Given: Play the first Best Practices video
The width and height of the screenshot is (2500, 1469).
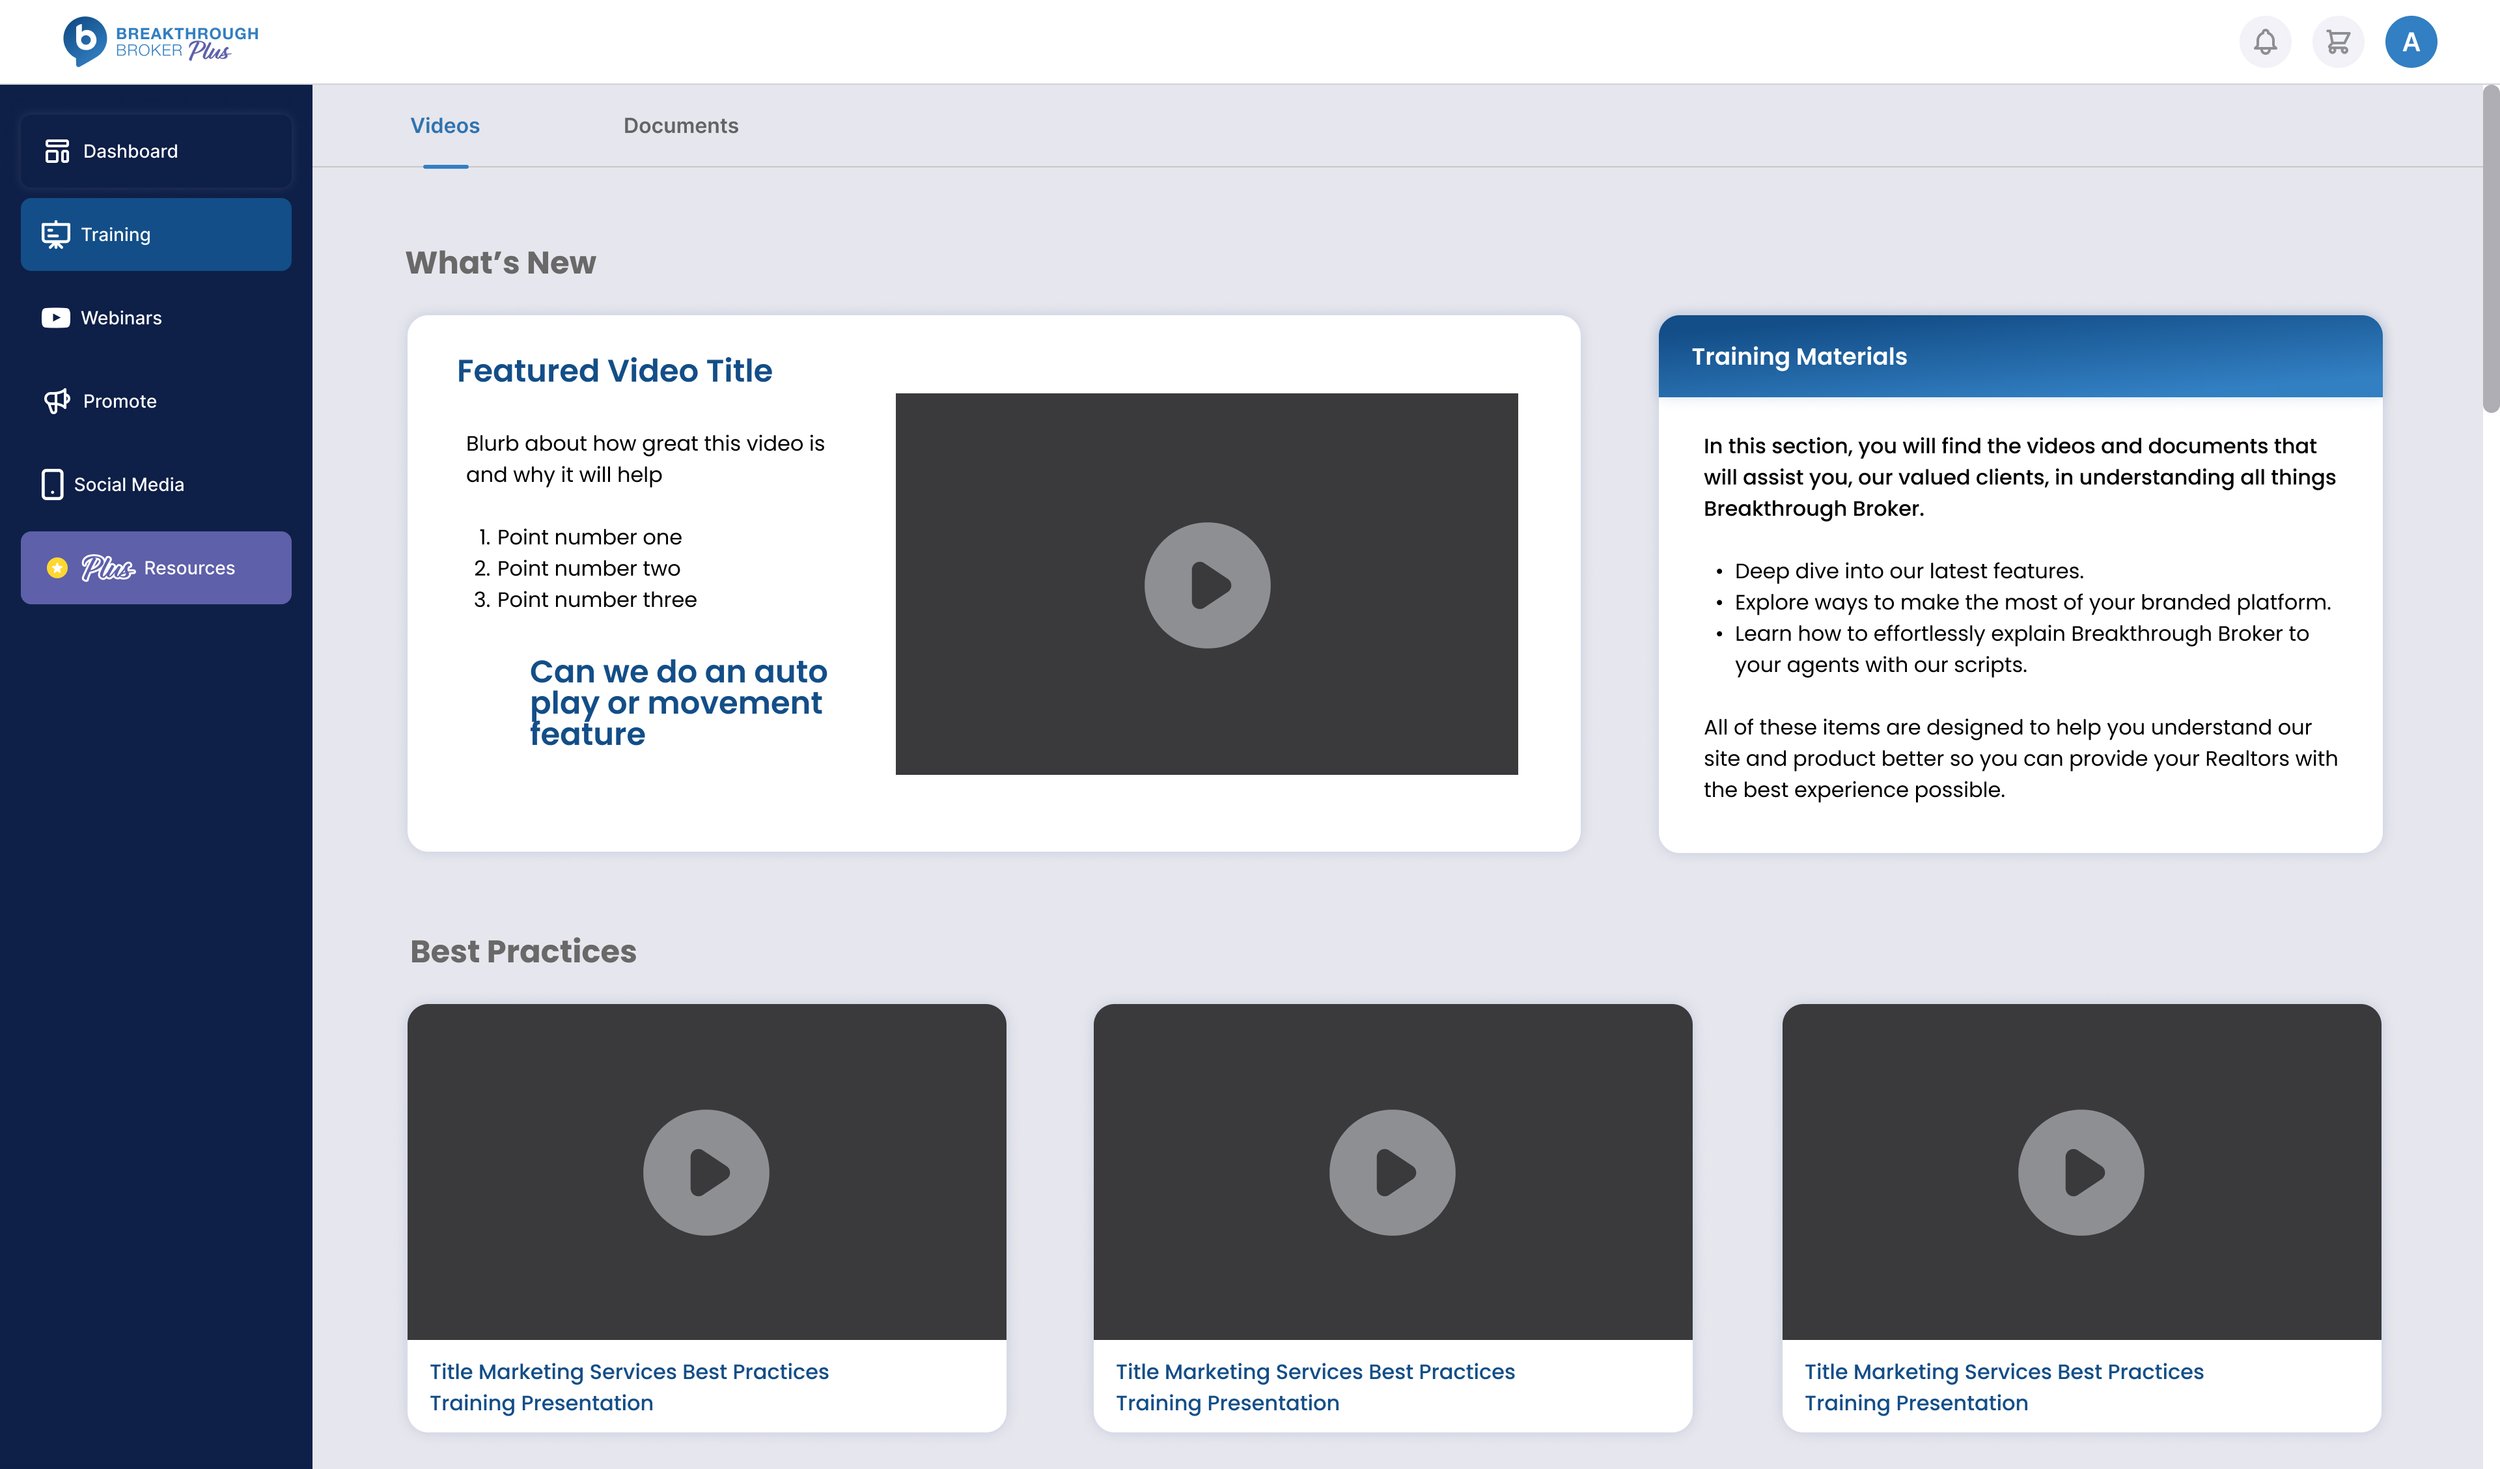Looking at the screenshot, I should (x=706, y=1172).
